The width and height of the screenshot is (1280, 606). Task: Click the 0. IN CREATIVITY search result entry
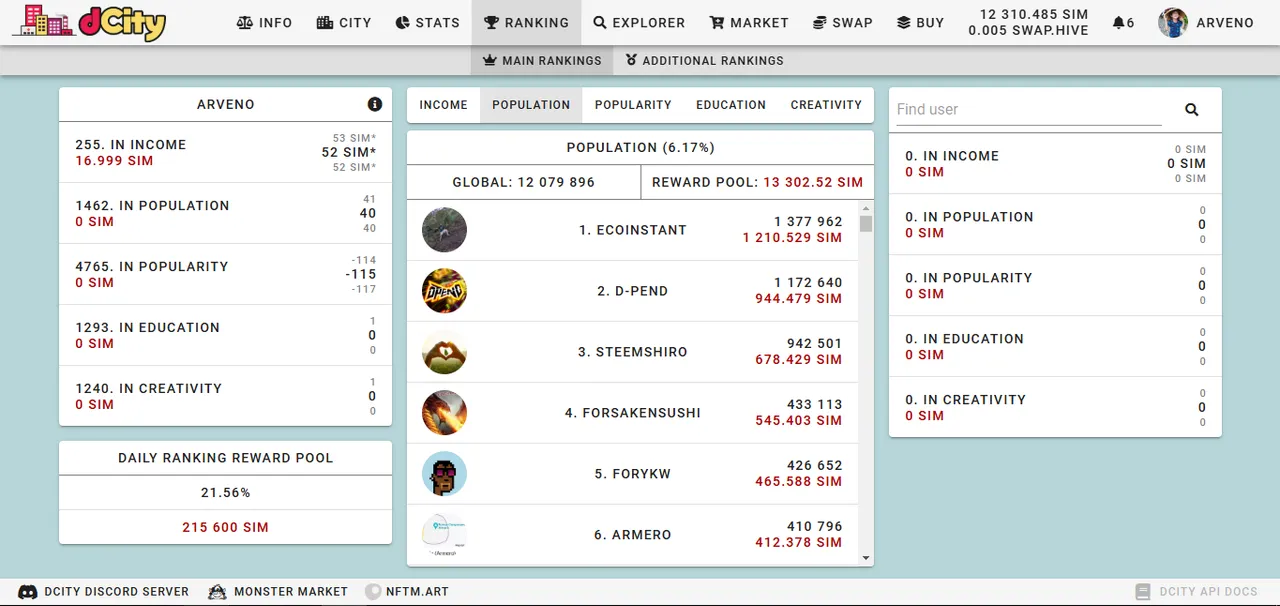1055,407
